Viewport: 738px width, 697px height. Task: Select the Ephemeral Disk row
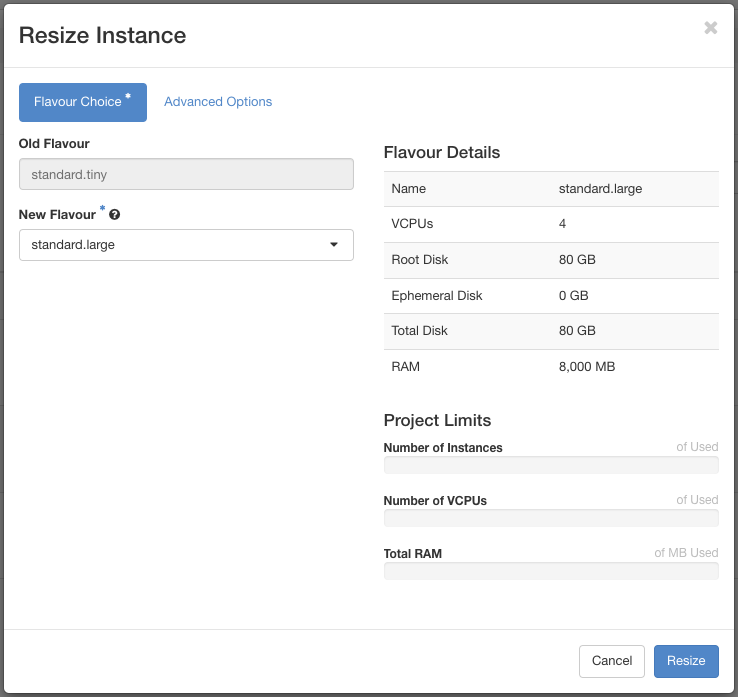point(551,296)
